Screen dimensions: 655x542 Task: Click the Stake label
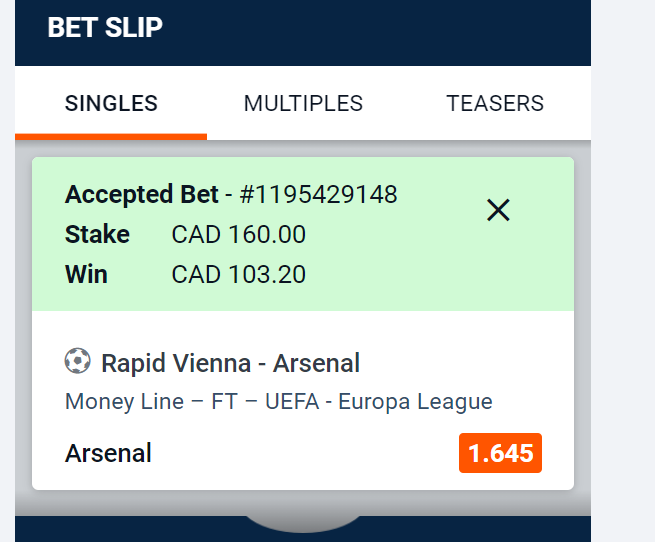[97, 235]
